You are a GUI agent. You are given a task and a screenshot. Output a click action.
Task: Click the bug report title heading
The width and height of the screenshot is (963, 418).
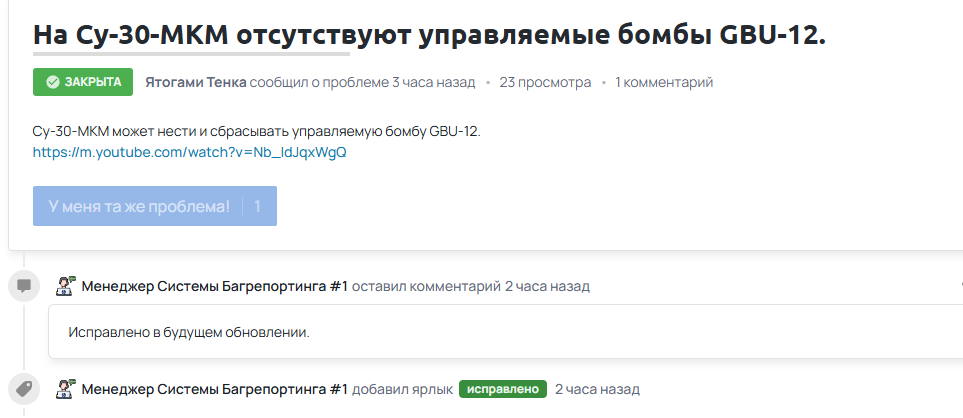coord(430,33)
